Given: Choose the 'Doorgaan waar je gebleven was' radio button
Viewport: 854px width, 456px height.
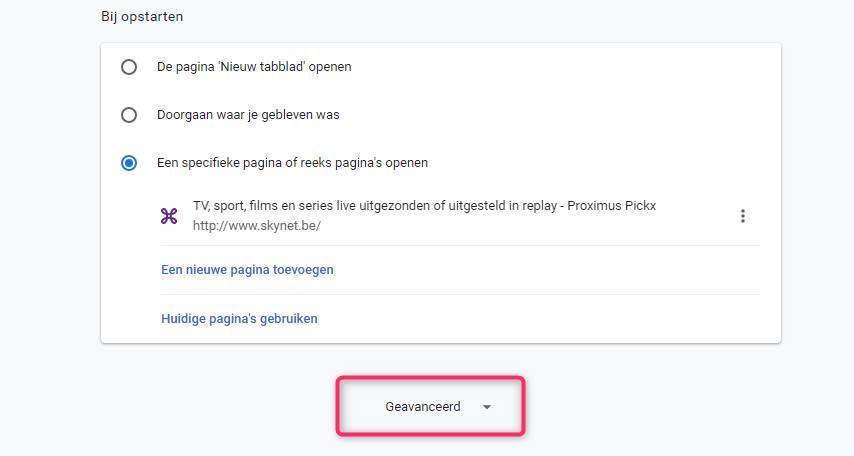Looking at the screenshot, I should coord(129,115).
